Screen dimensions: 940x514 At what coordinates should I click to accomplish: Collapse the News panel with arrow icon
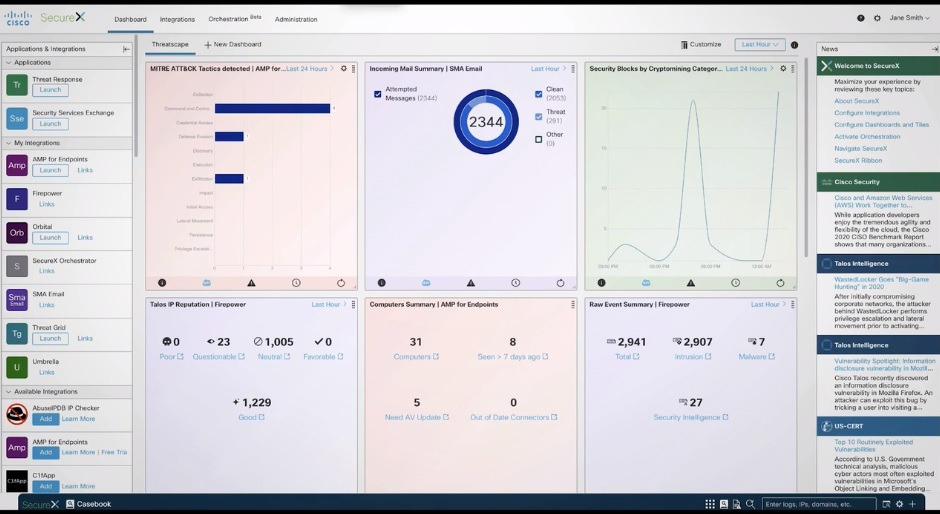coord(934,49)
